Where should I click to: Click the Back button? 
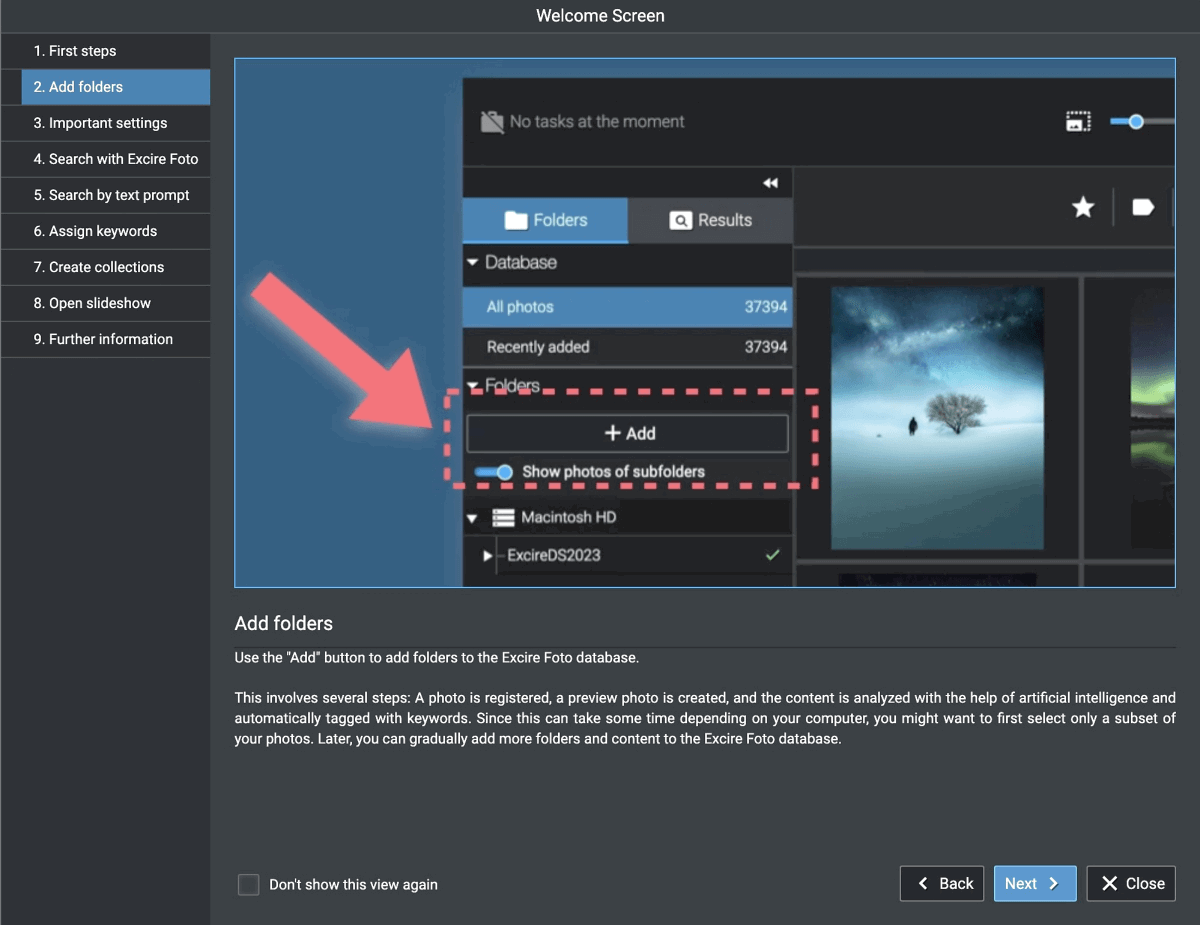click(942, 883)
